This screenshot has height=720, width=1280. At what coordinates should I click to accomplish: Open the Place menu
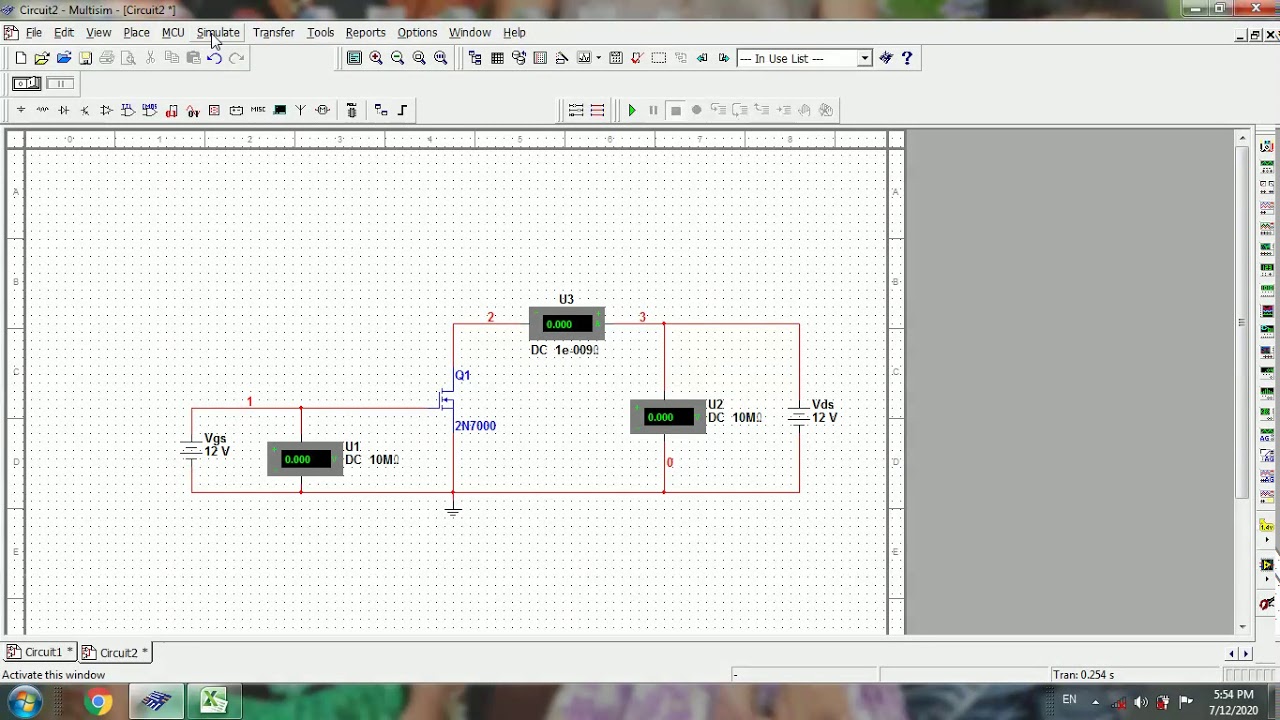tap(136, 33)
